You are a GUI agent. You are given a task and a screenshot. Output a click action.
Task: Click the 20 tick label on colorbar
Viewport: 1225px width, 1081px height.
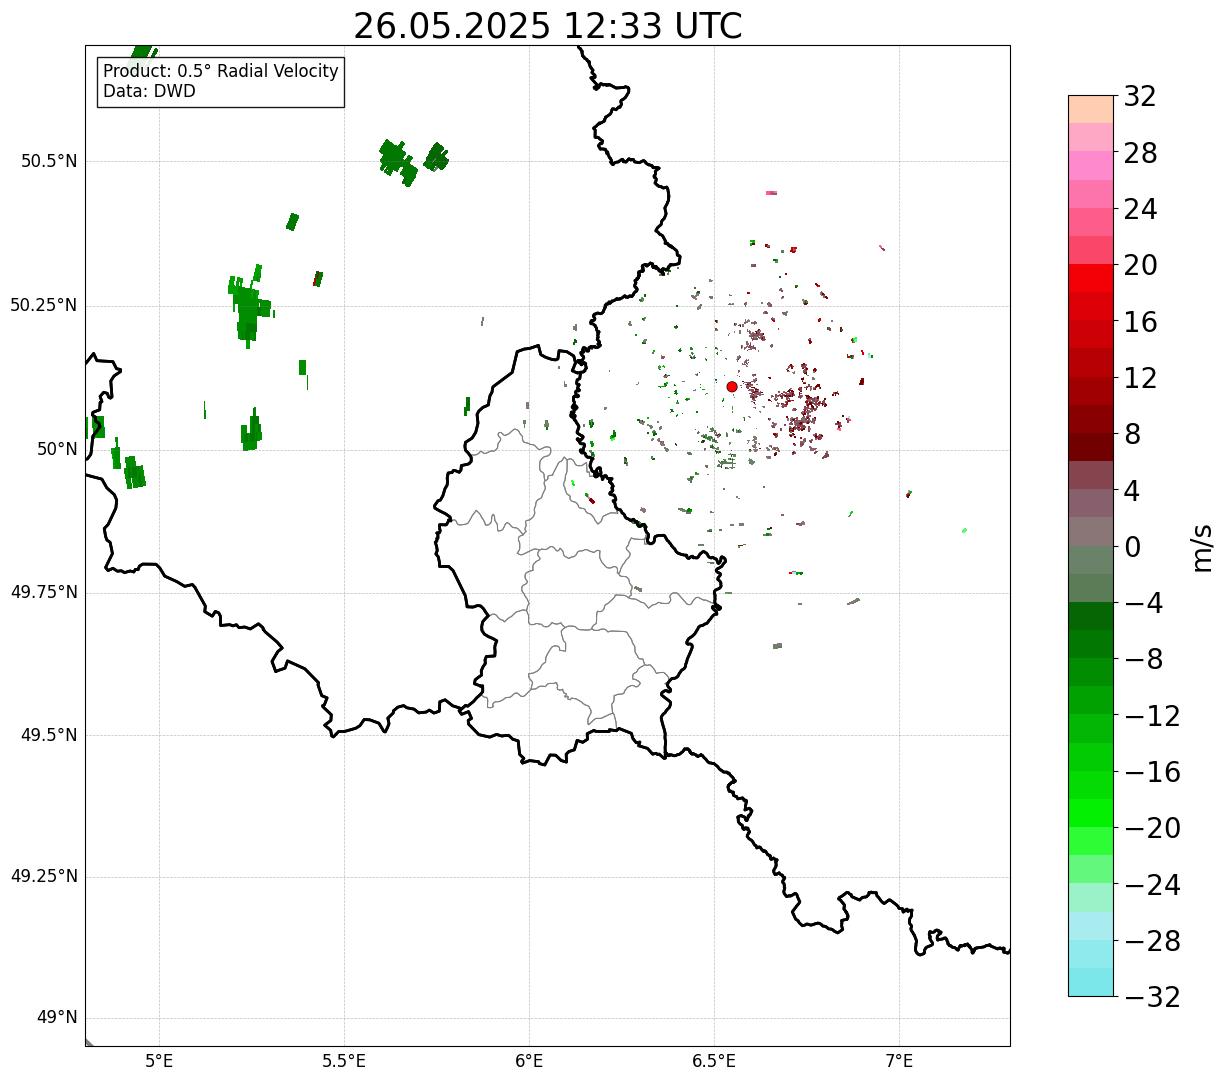pyautogui.click(x=1140, y=266)
